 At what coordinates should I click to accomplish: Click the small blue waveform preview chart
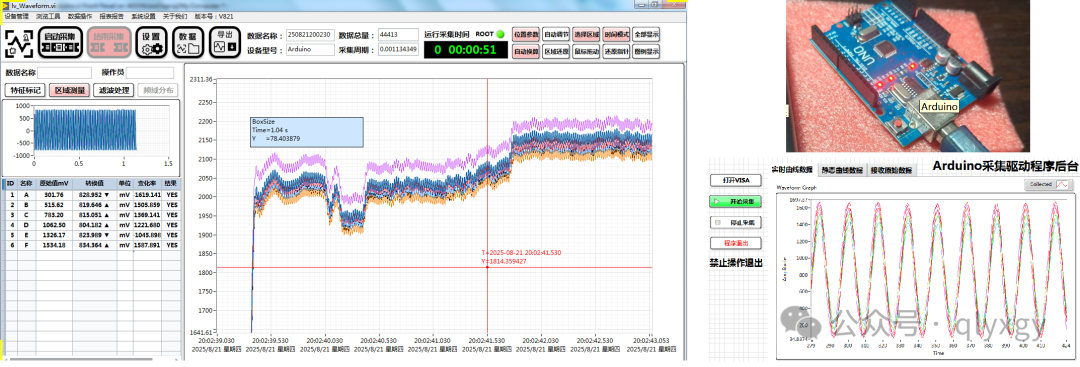91,138
